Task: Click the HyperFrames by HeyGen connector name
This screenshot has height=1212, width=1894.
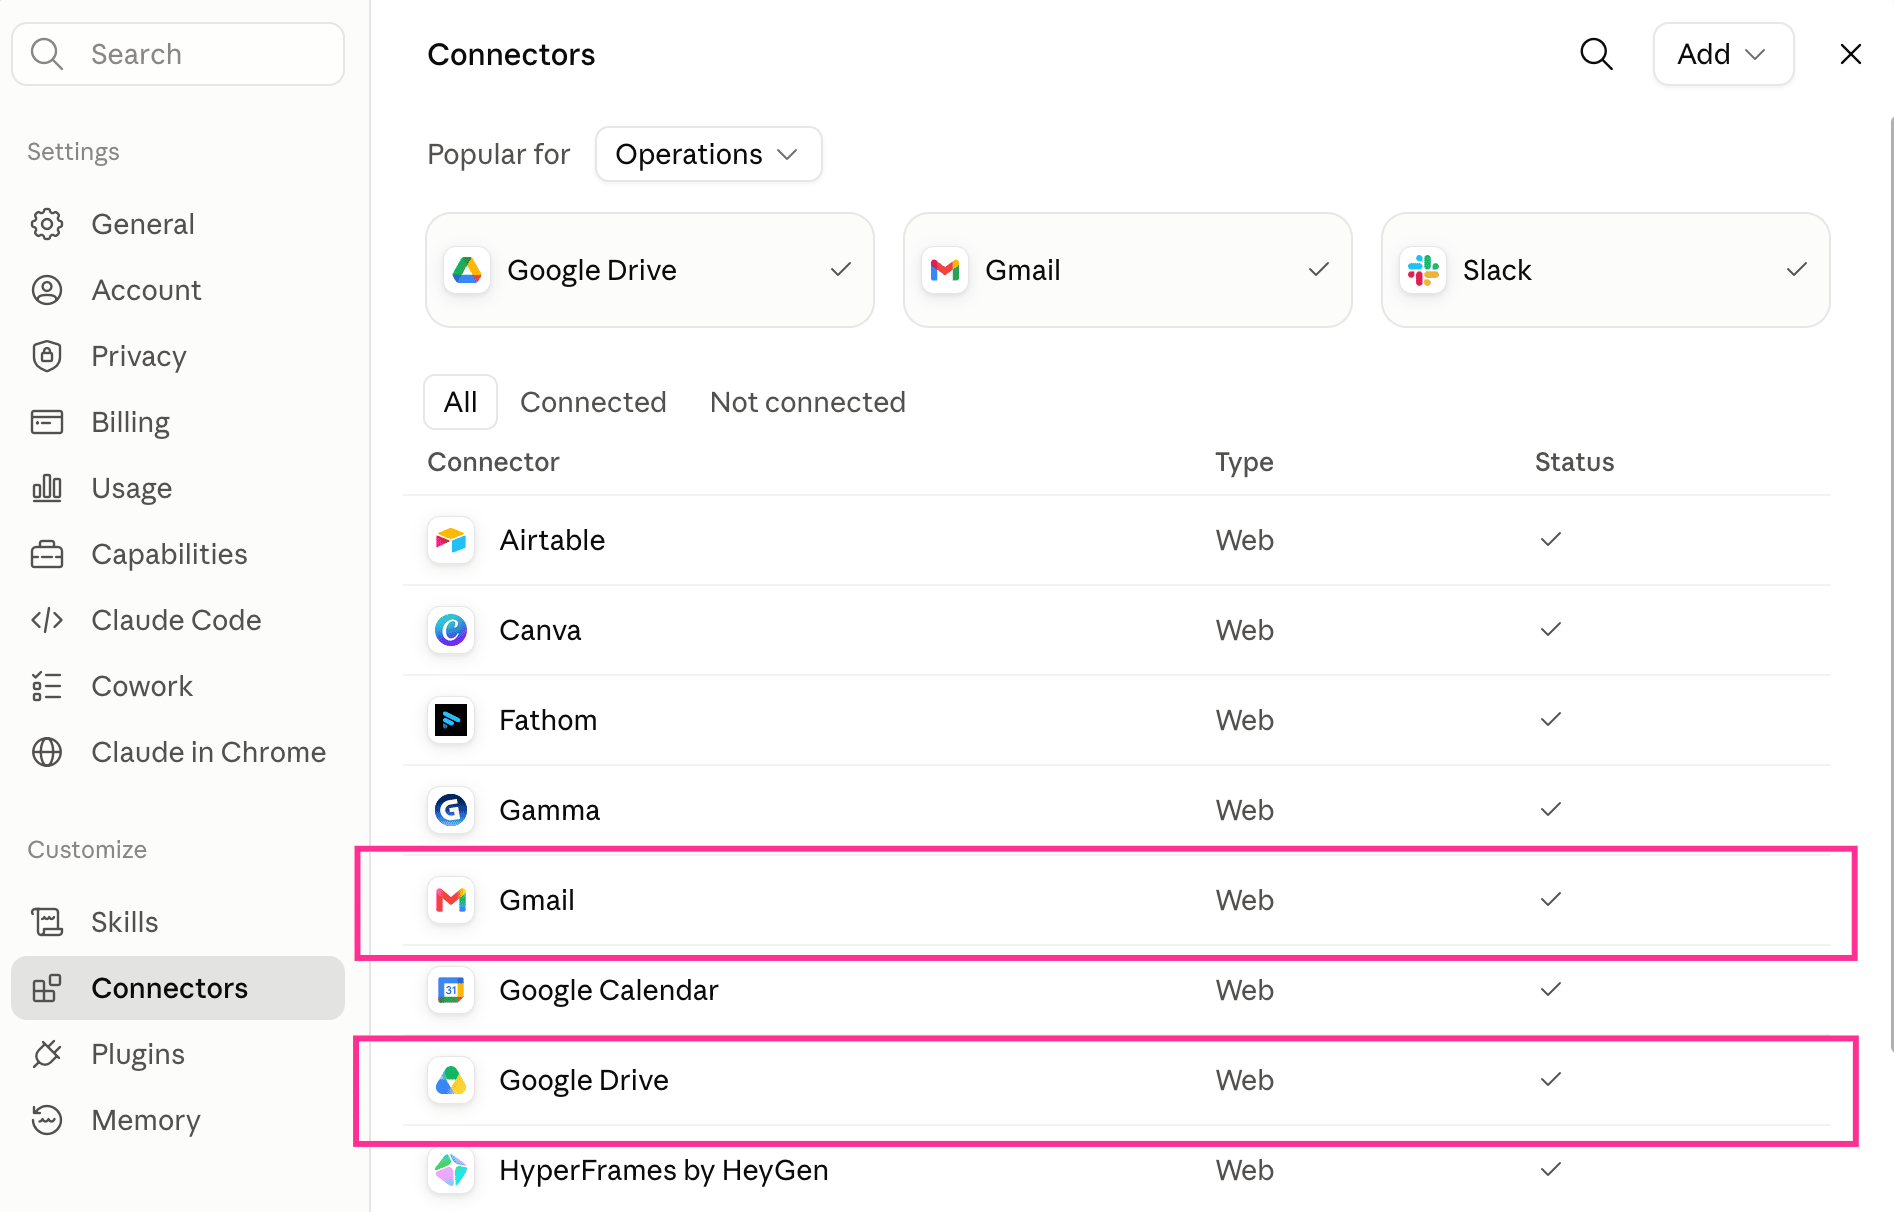Action: tap(664, 1170)
